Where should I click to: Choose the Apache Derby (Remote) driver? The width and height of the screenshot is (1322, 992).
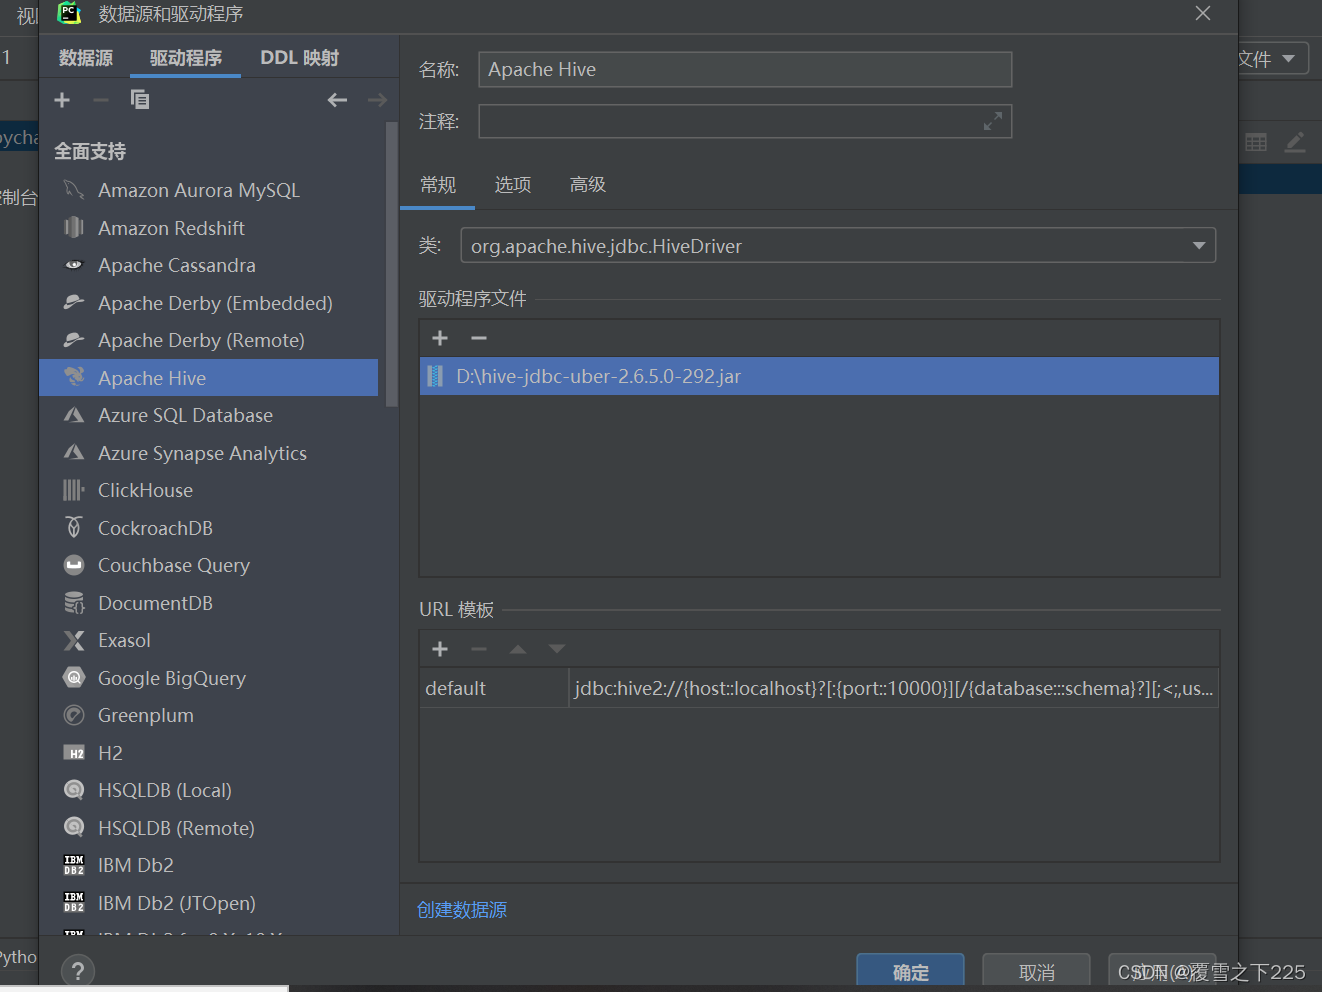point(208,340)
